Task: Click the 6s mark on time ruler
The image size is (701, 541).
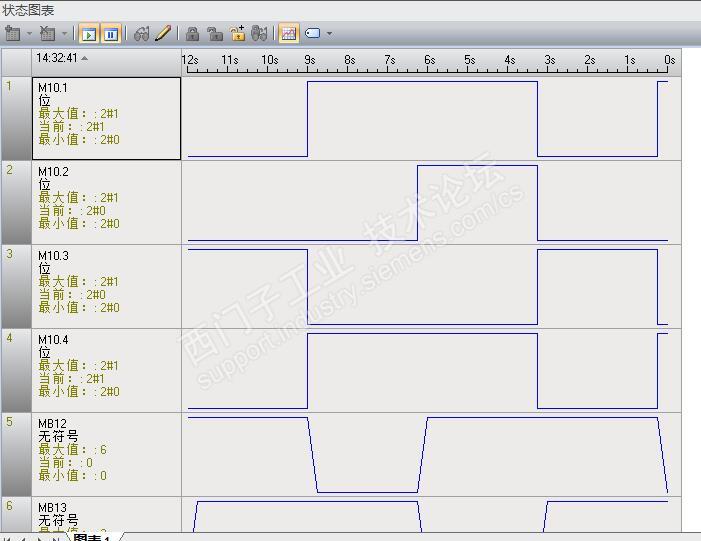Action: pyautogui.click(x=429, y=60)
